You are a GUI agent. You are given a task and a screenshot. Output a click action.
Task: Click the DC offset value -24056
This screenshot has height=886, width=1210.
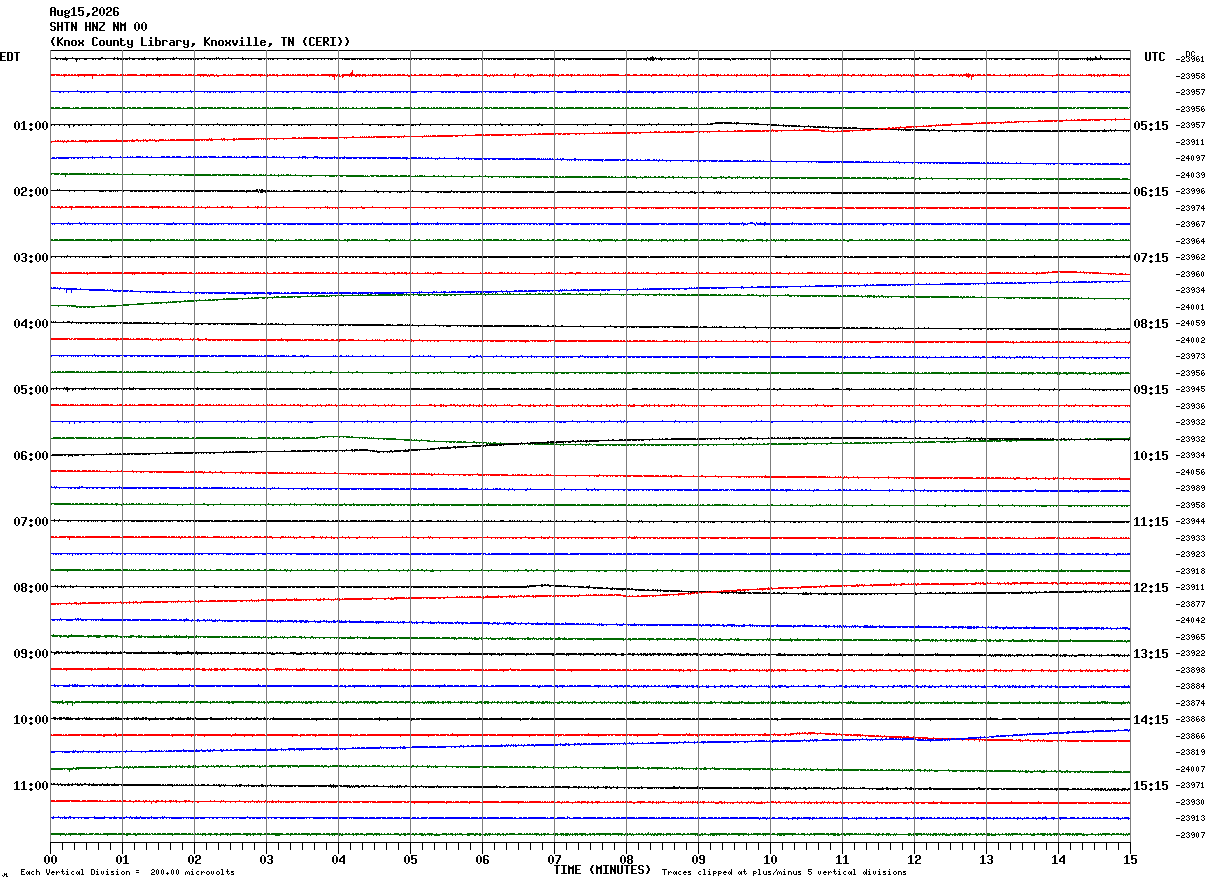pos(1191,472)
